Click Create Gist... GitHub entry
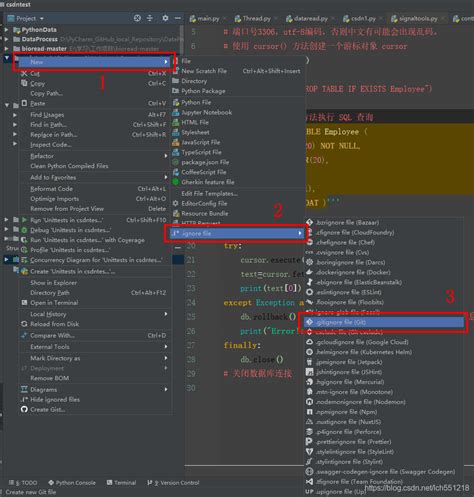Viewport: 474px width, 497px height. (x=94, y=409)
